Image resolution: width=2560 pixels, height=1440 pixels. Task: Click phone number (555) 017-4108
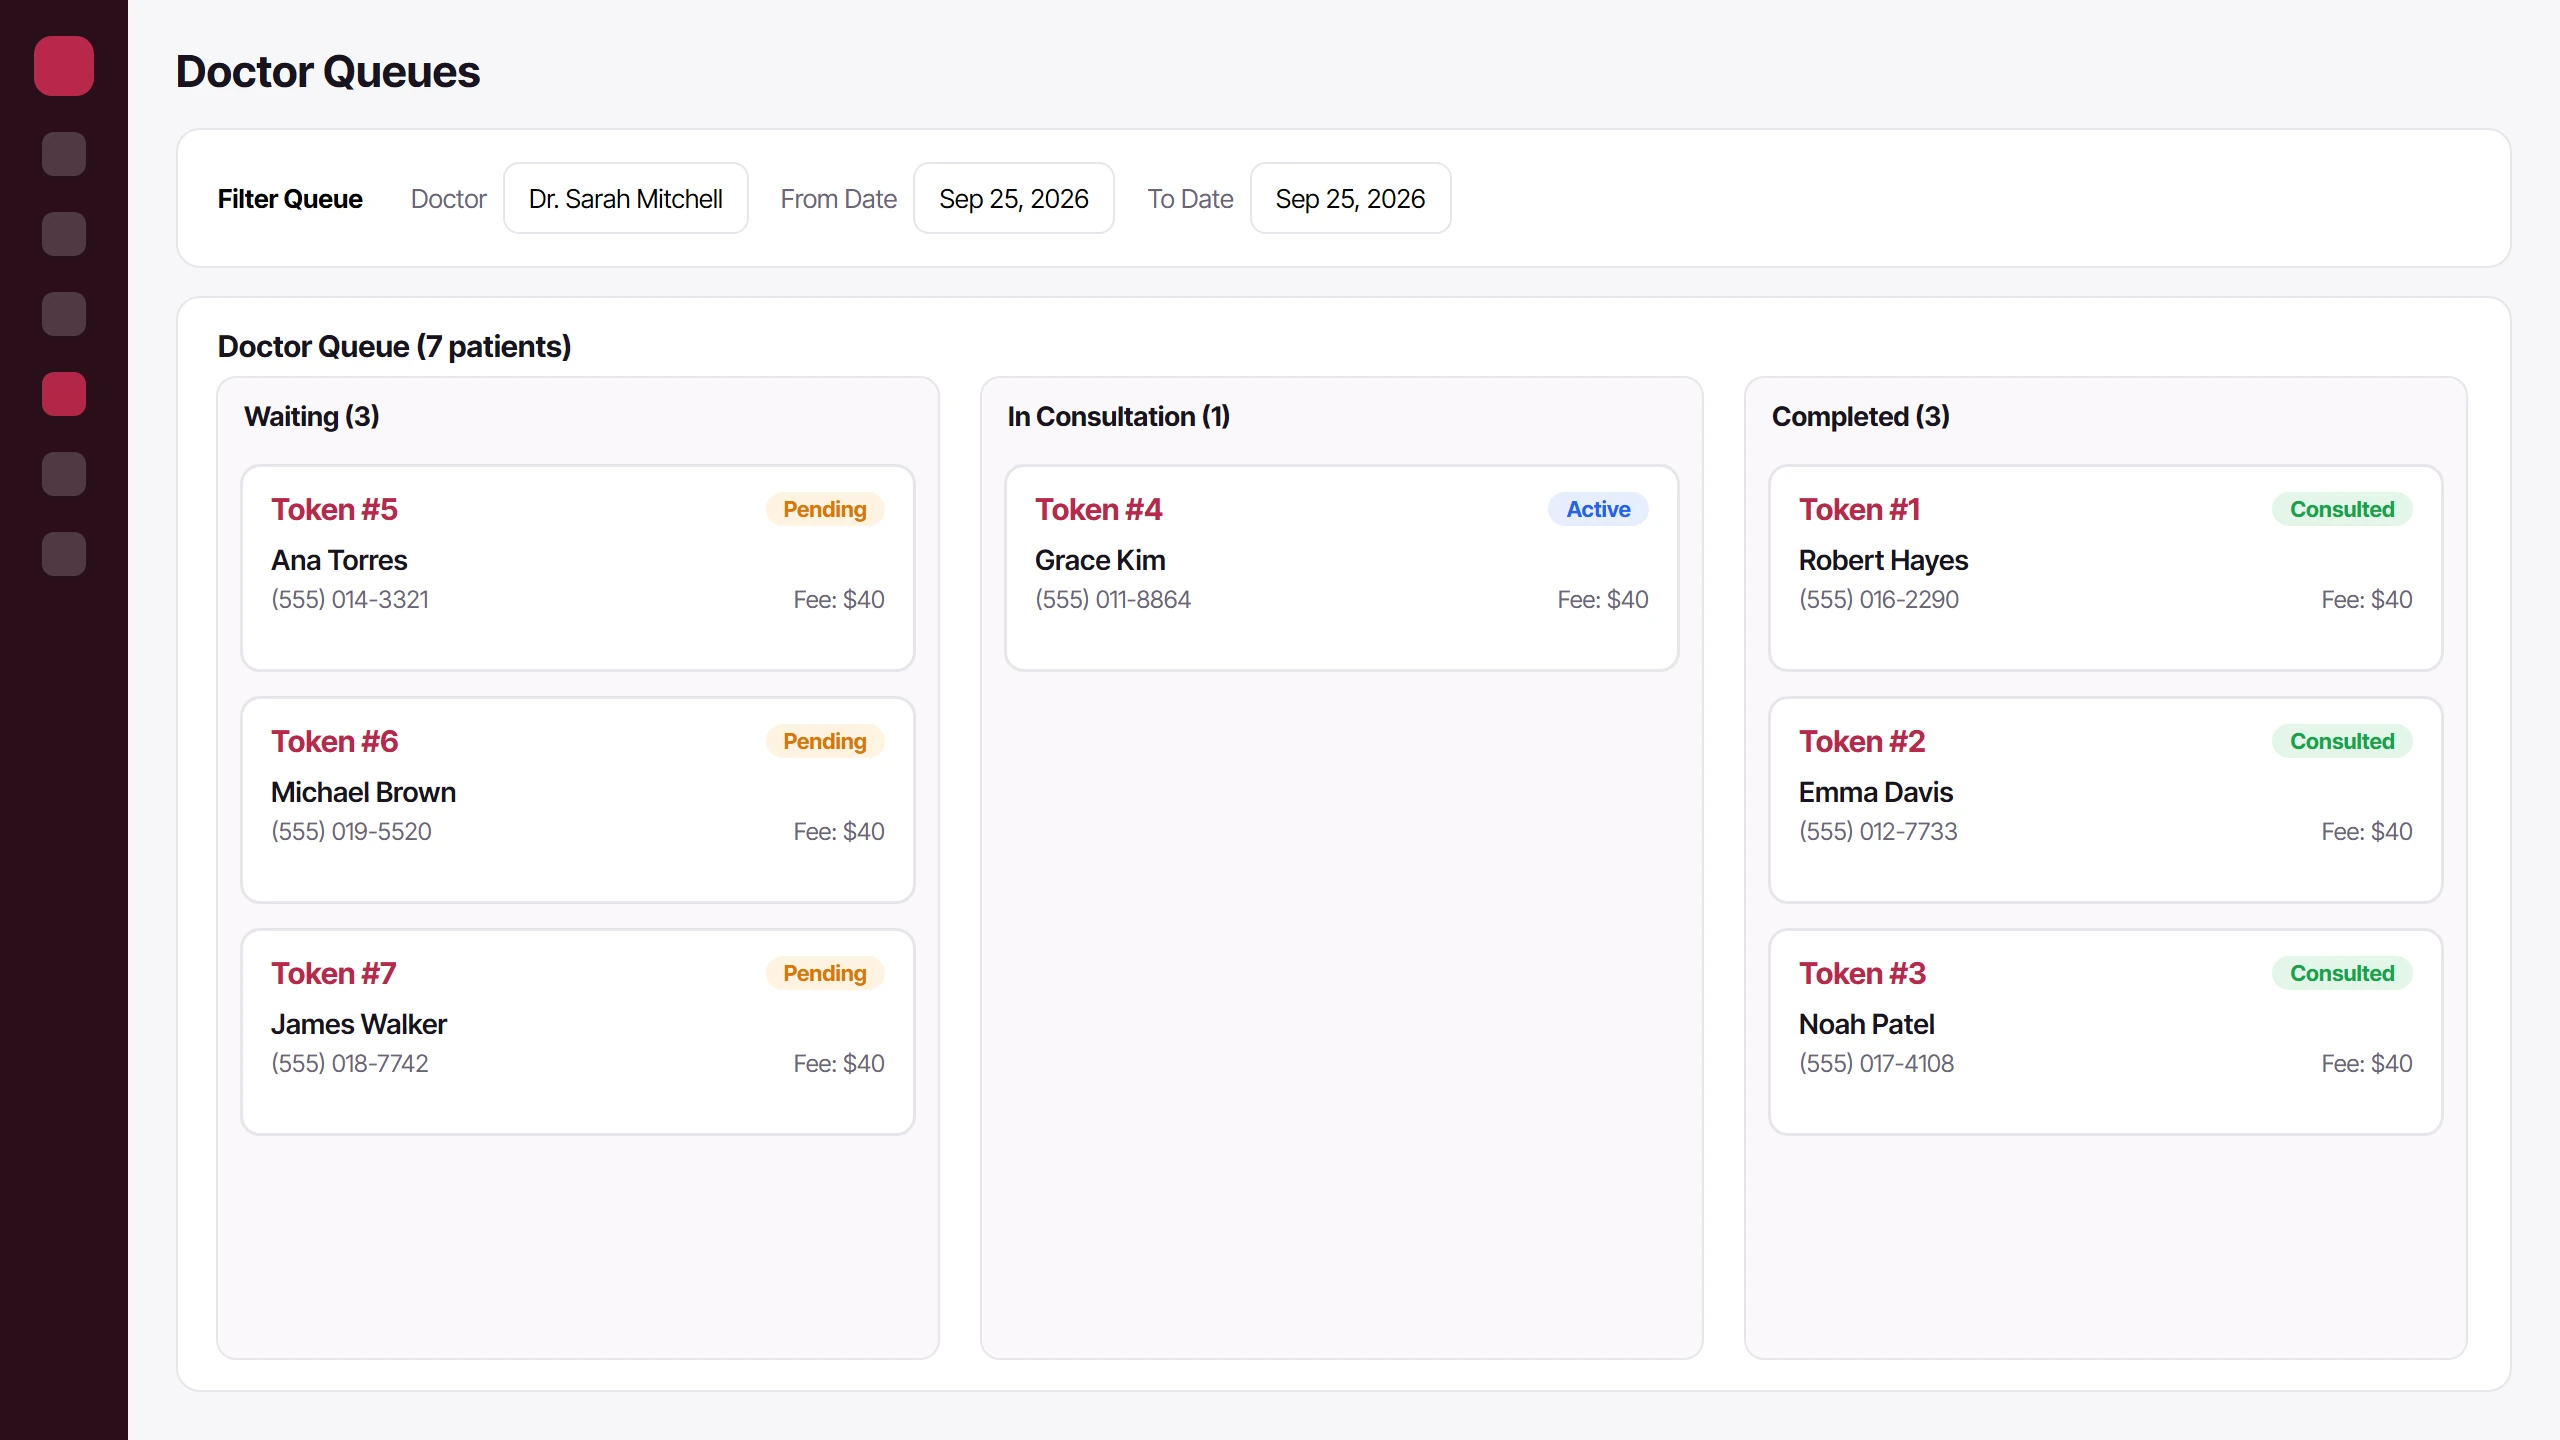1876,1063
